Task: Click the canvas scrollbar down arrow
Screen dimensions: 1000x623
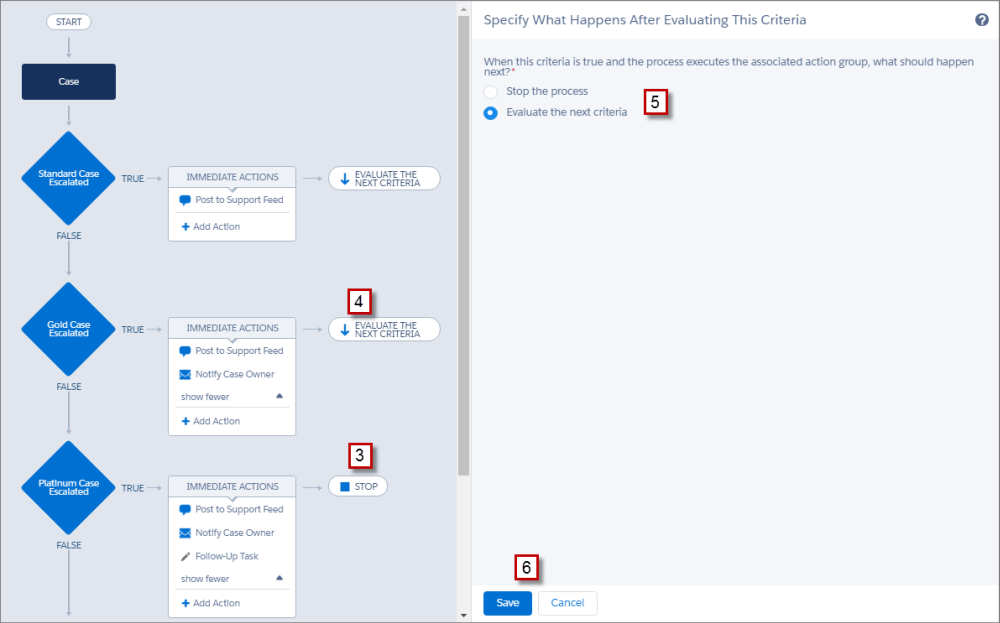Action: [x=464, y=616]
